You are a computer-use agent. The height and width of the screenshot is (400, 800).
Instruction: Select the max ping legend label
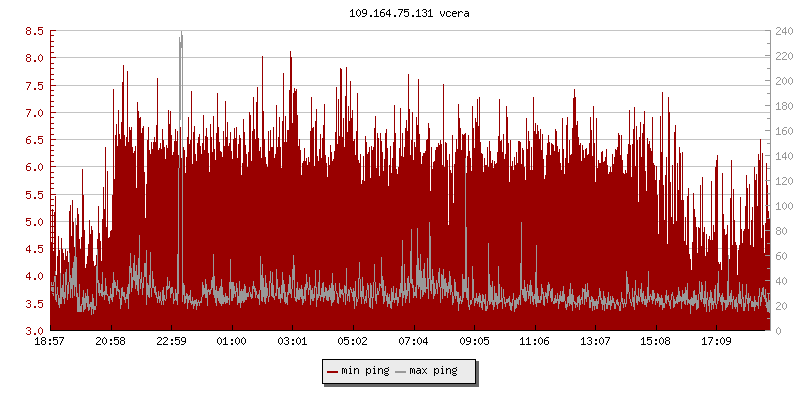(x=433, y=371)
